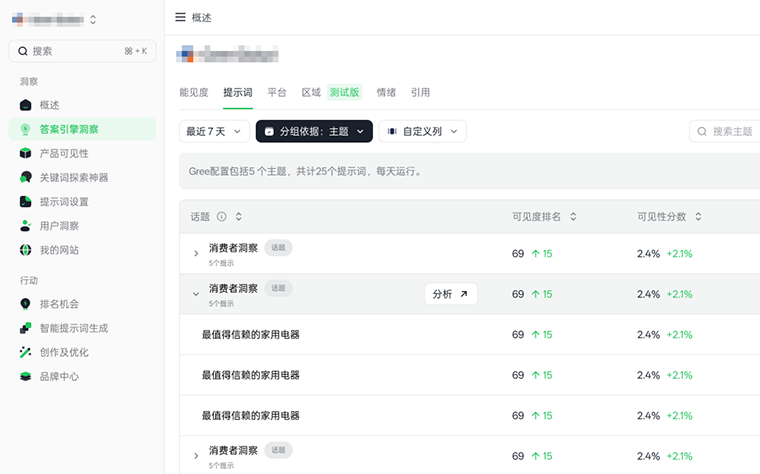Click the 概述 home icon in sidebar
The image size is (760, 474).
click(x=26, y=105)
